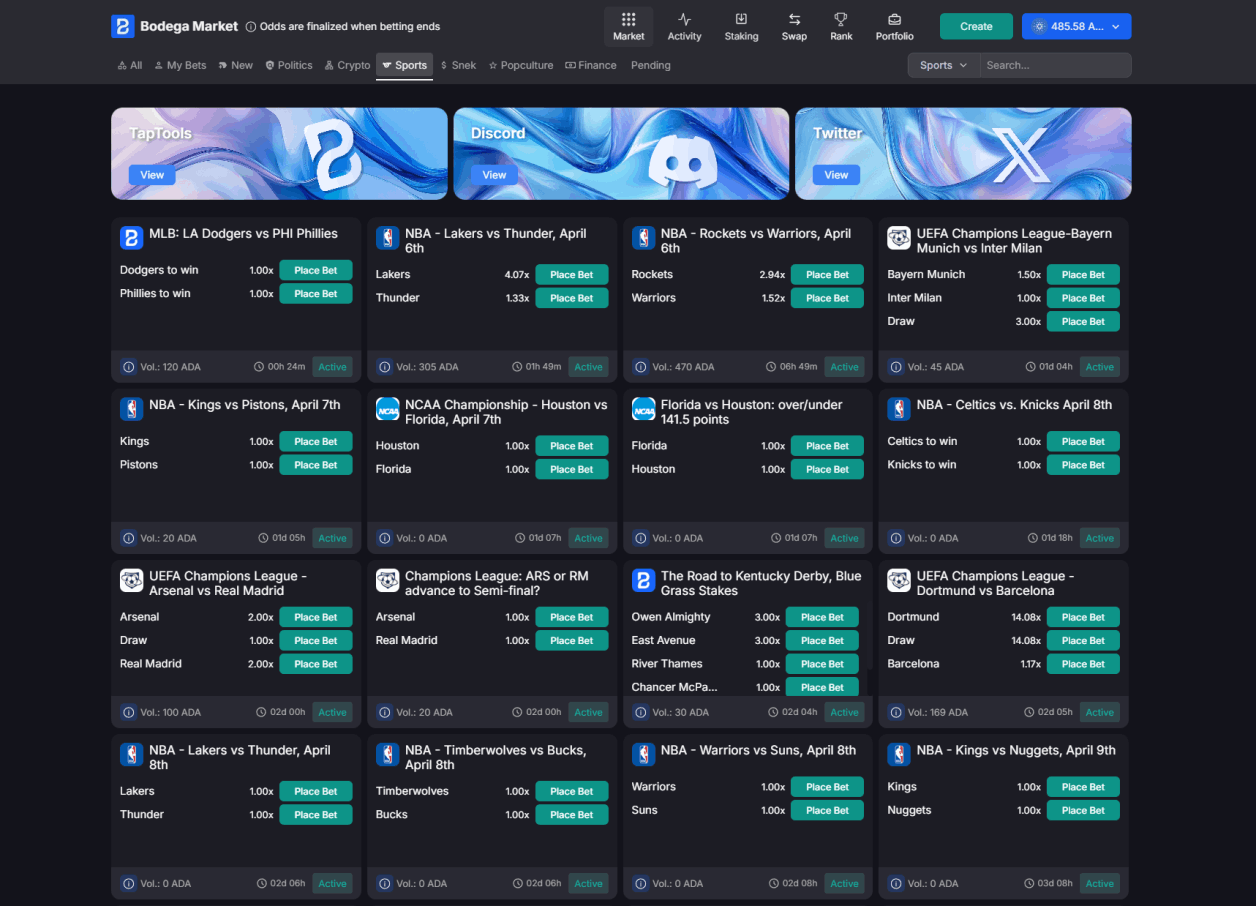Switch to the Finance tab

(590, 65)
